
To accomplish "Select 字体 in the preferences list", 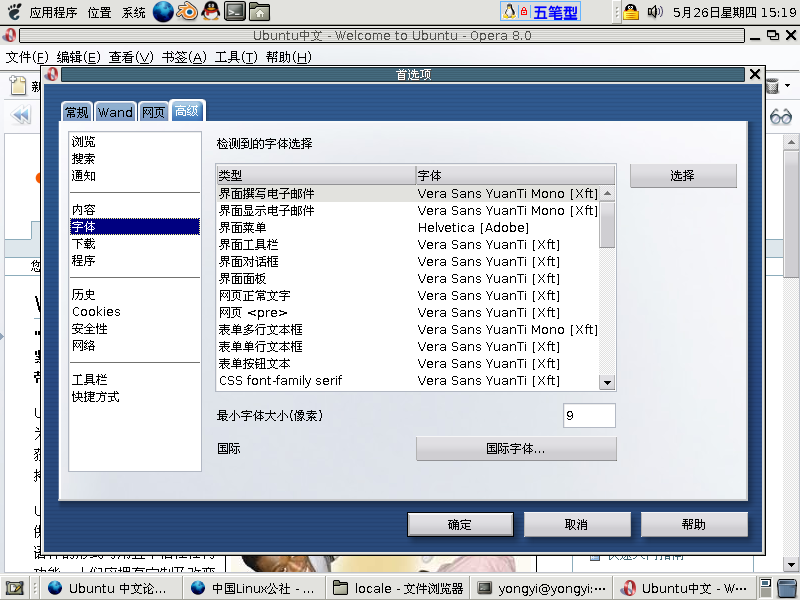I will (x=135, y=227).
